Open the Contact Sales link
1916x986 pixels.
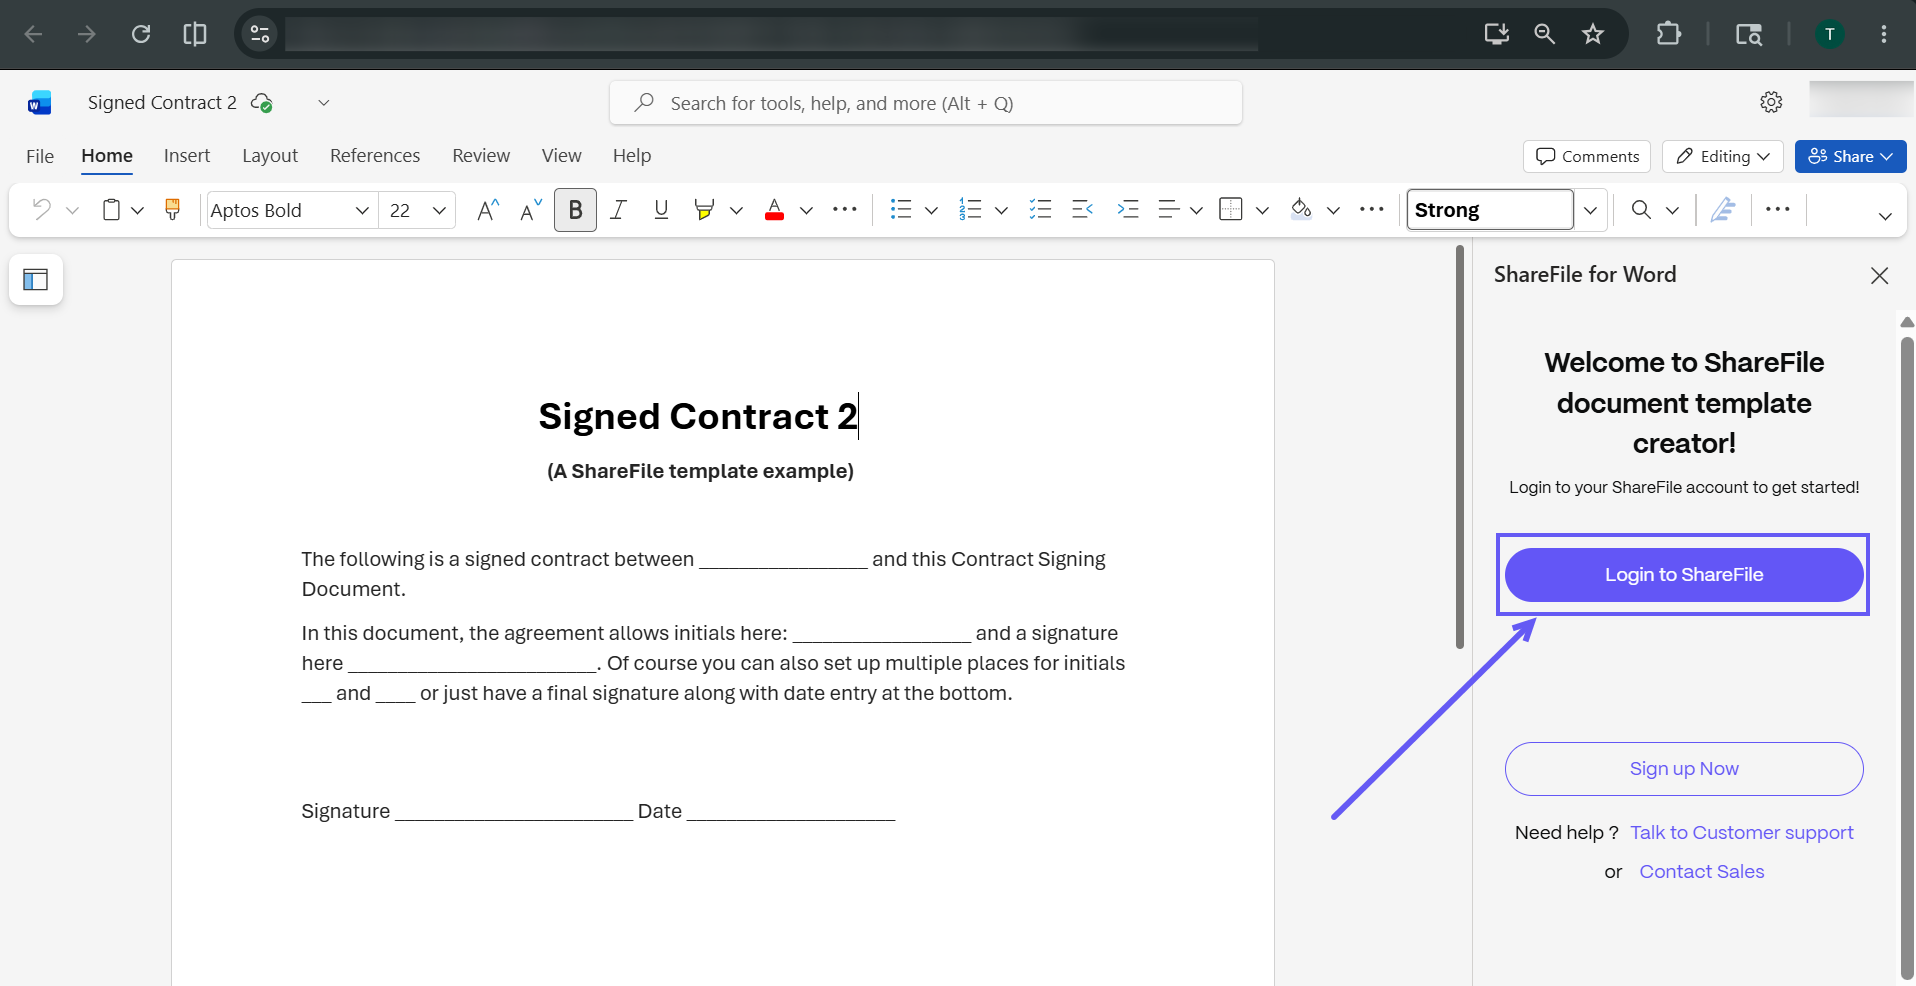point(1702,872)
